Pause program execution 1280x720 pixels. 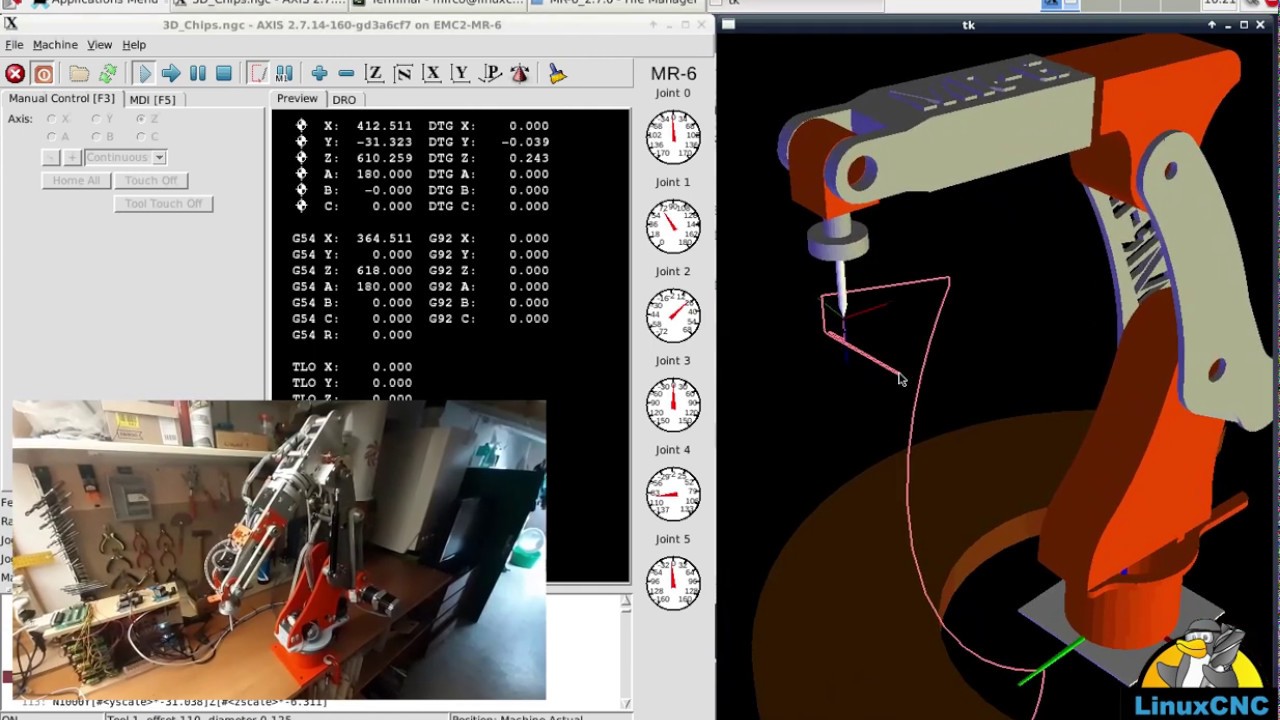point(198,73)
